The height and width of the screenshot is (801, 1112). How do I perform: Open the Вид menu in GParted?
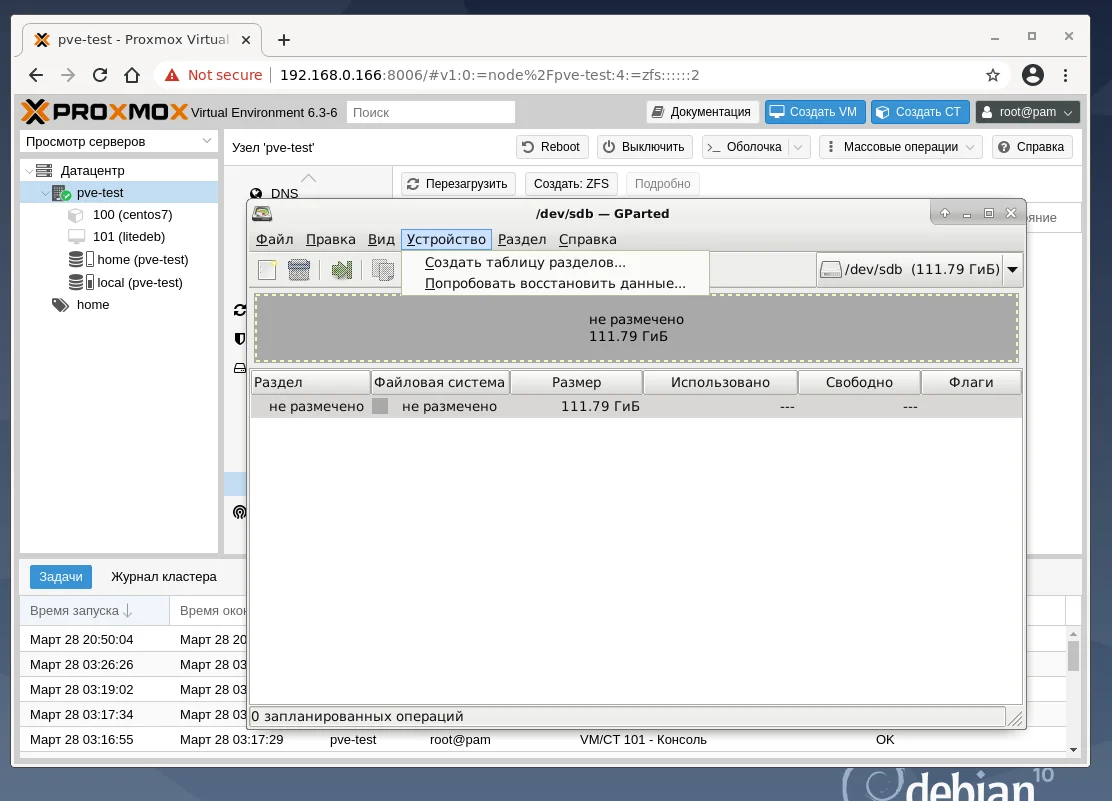(381, 240)
